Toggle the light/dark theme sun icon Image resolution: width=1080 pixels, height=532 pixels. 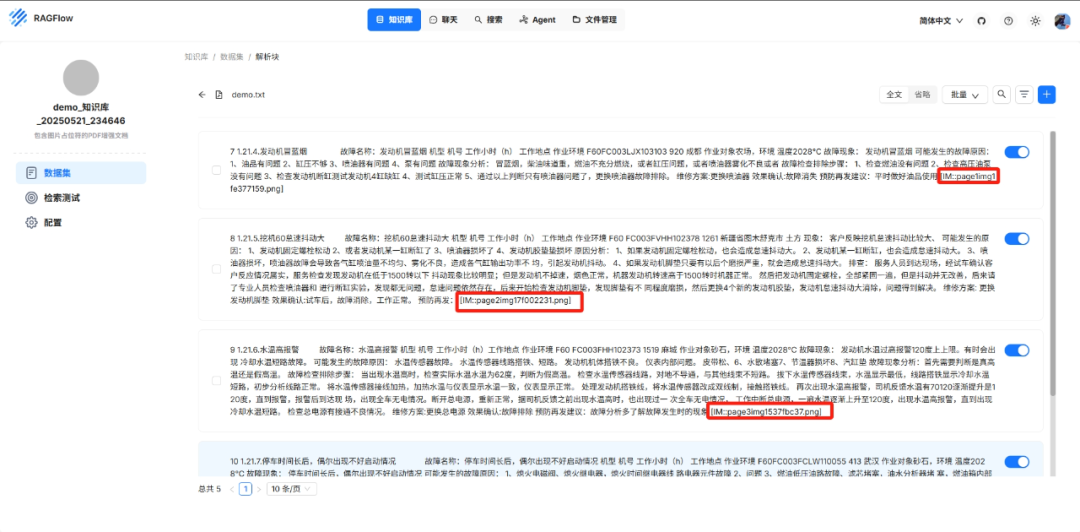click(1035, 21)
